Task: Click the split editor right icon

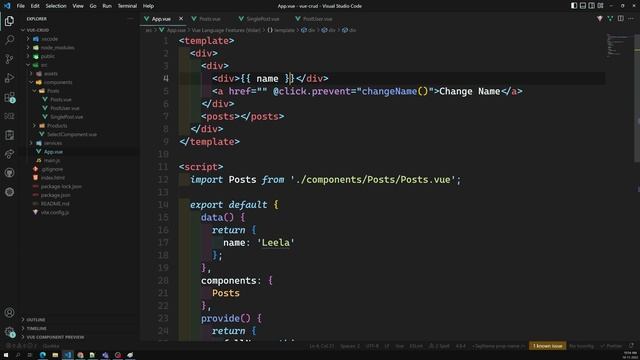Action: (620, 19)
